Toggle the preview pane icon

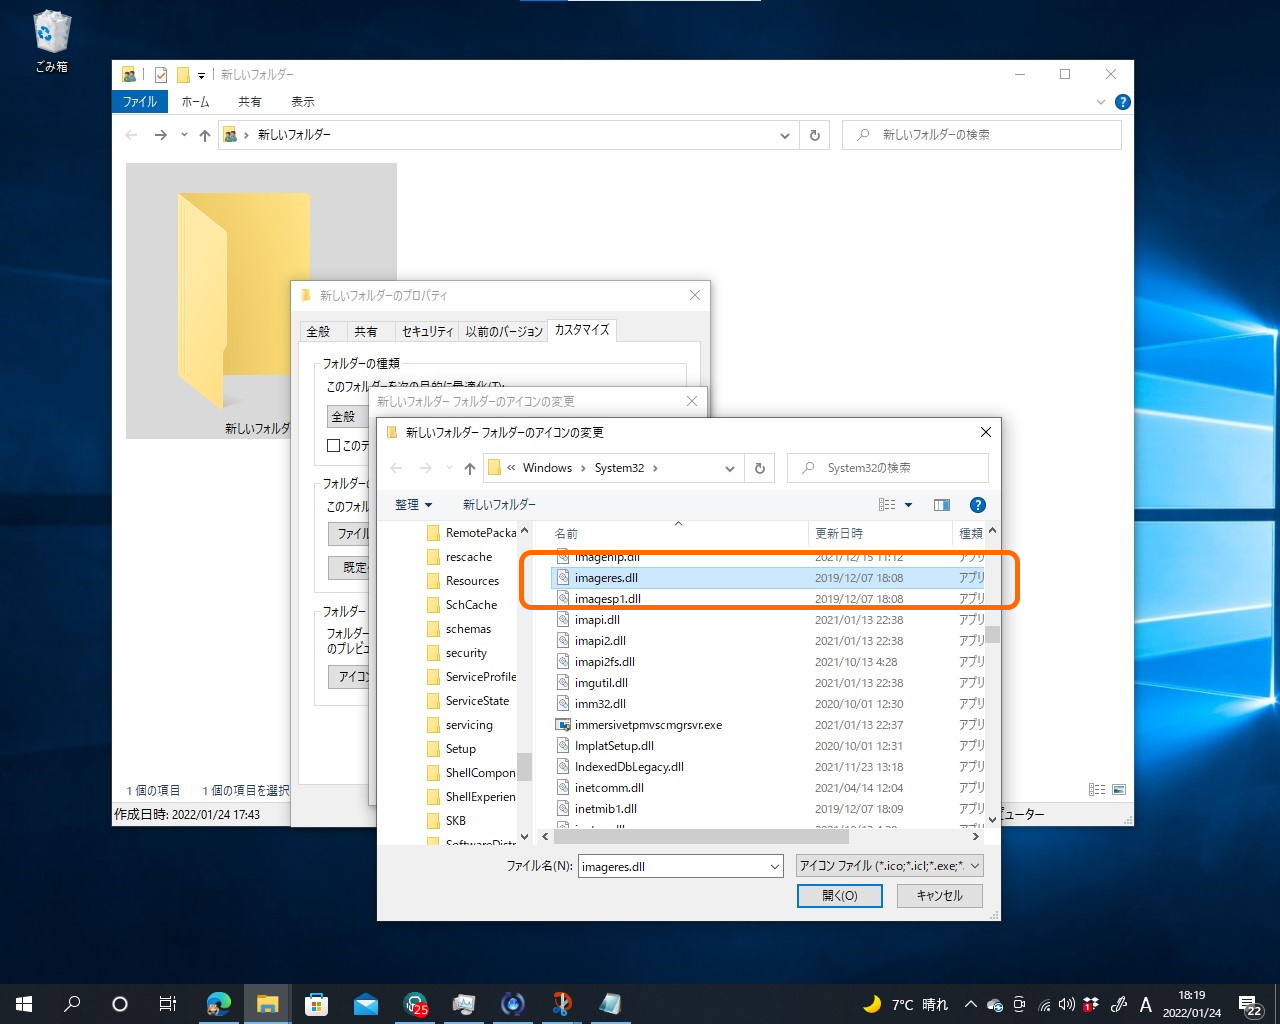coord(941,504)
